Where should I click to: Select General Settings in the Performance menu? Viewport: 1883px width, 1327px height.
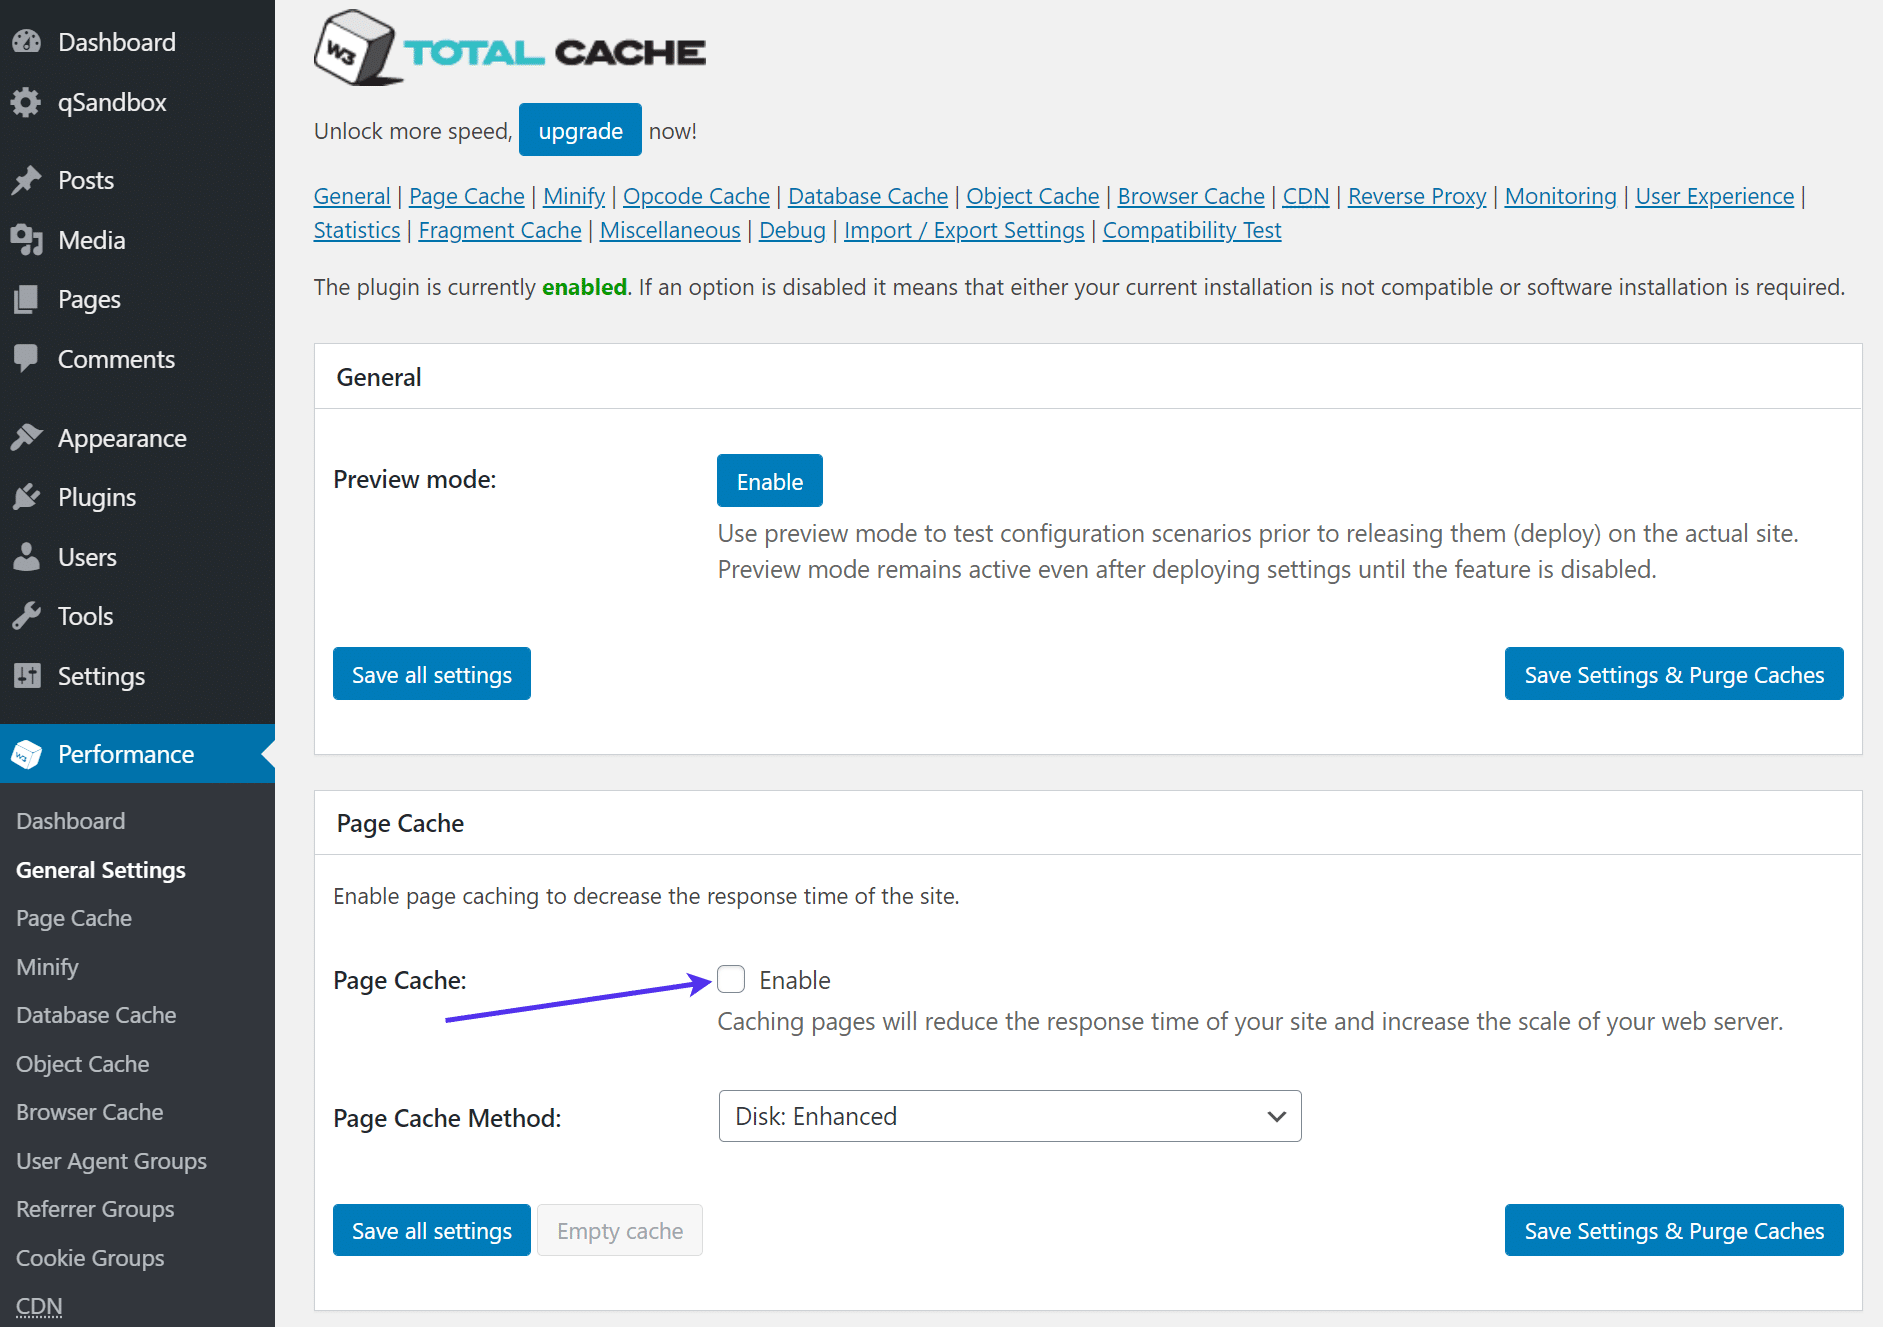[100, 869]
